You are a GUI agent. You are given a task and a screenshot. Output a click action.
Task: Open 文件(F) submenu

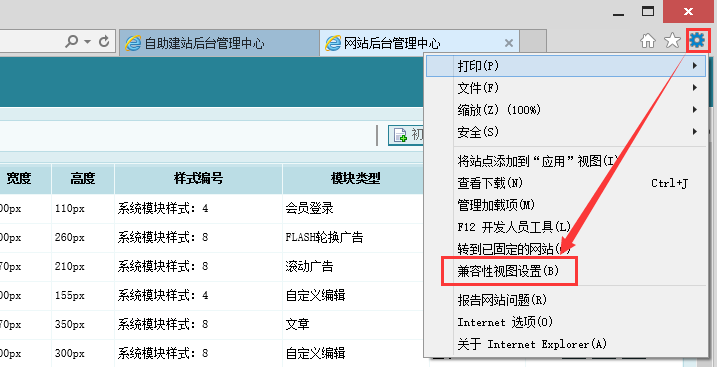point(566,87)
